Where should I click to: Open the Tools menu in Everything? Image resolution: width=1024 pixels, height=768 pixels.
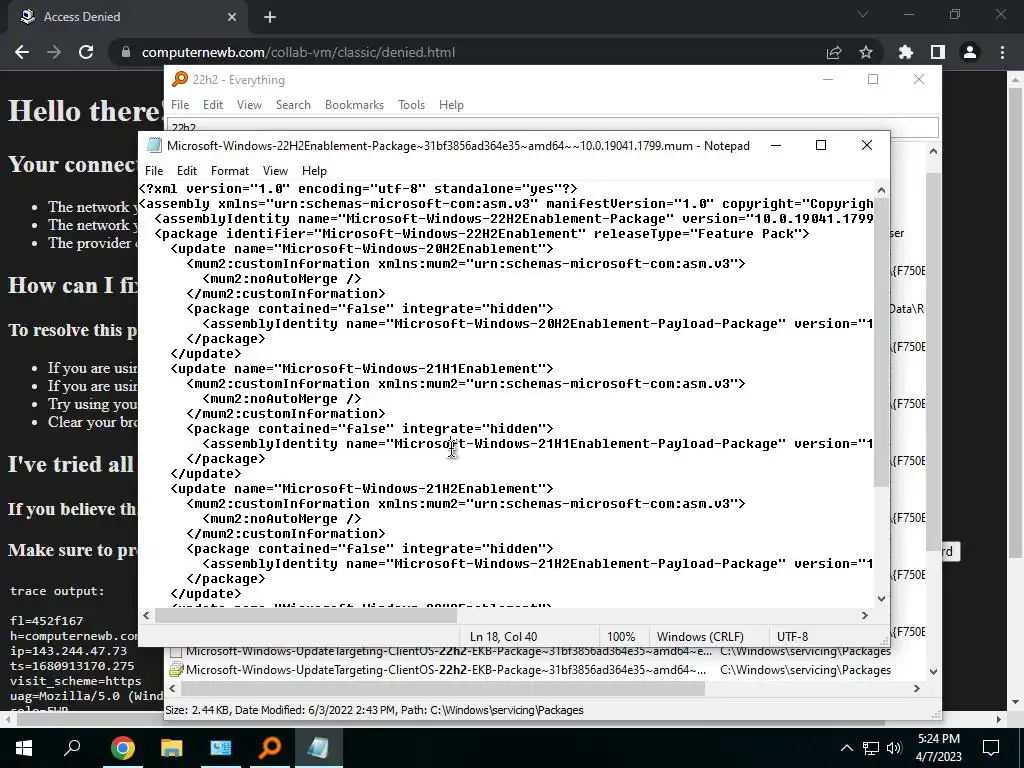411,104
